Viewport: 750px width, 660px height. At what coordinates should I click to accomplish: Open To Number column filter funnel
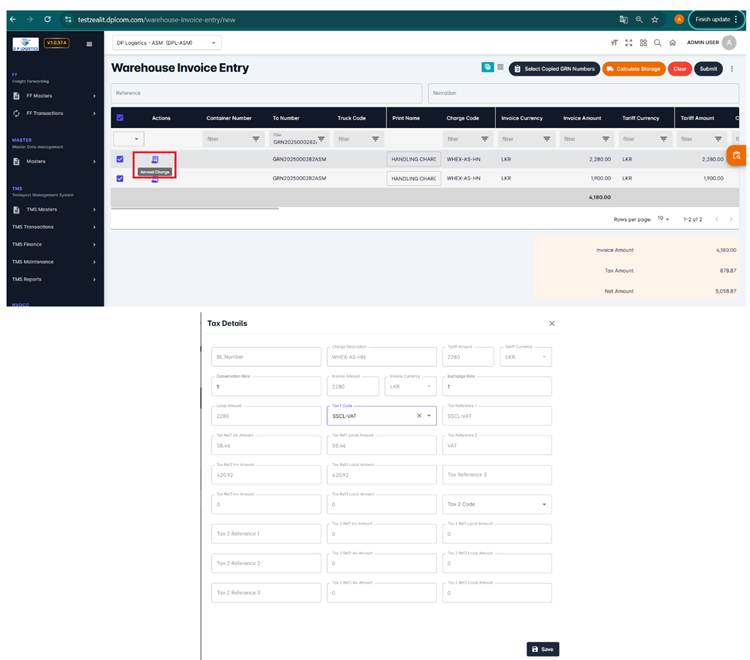click(x=321, y=139)
